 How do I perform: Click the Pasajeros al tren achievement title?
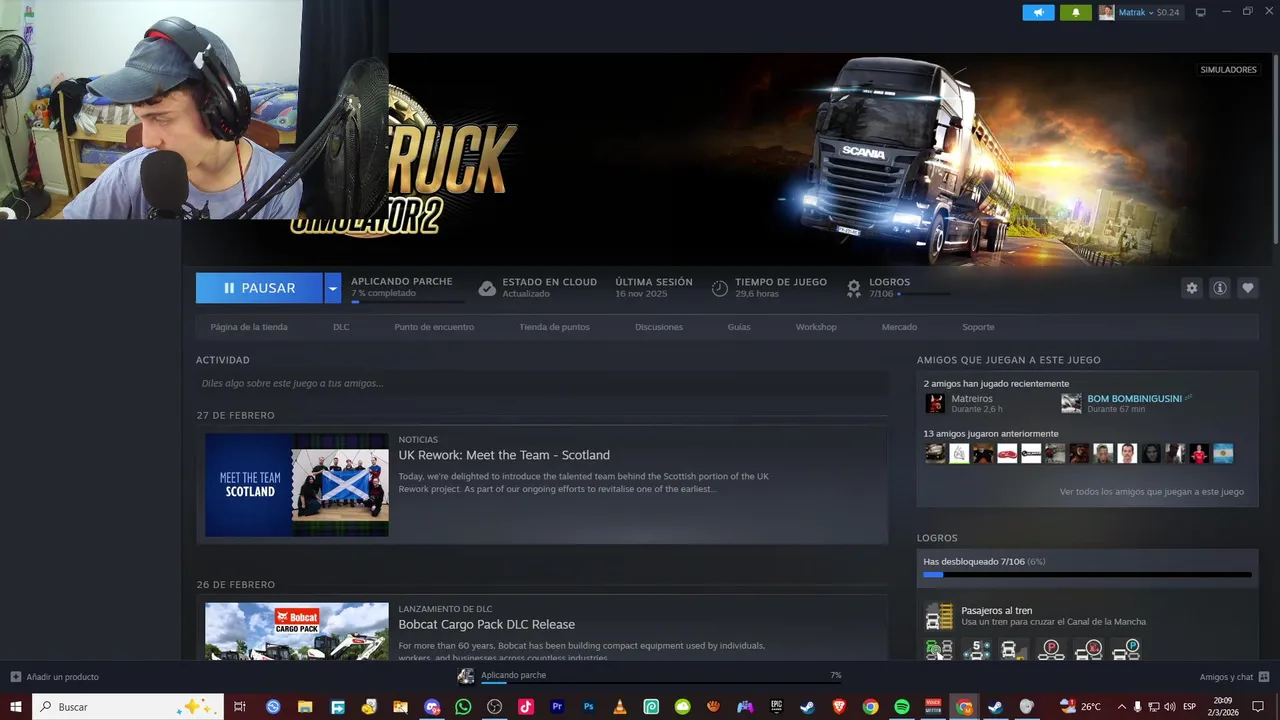[x=997, y=611]
